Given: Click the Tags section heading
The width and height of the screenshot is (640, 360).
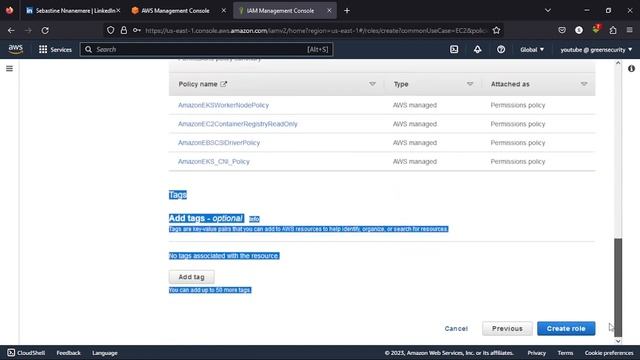Looking at the screenshot, I should (178, 195).
